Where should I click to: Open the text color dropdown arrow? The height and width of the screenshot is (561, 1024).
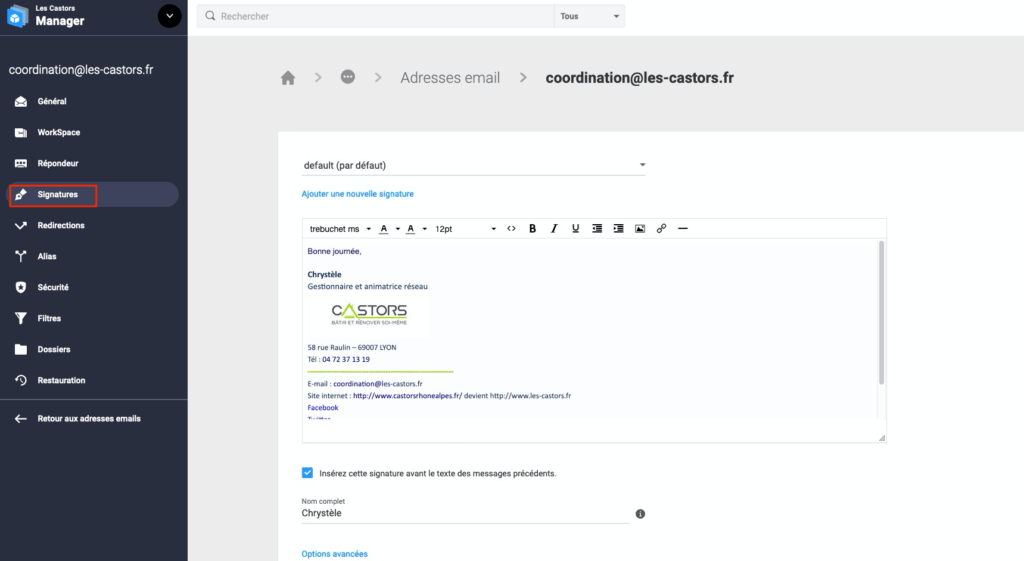point(398,229)
